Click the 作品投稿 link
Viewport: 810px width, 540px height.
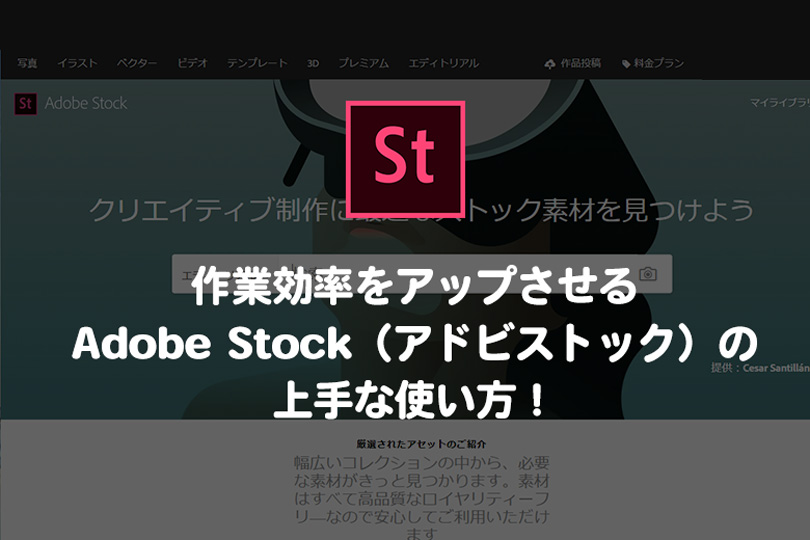pyautogui.click(x=581, y=63)
